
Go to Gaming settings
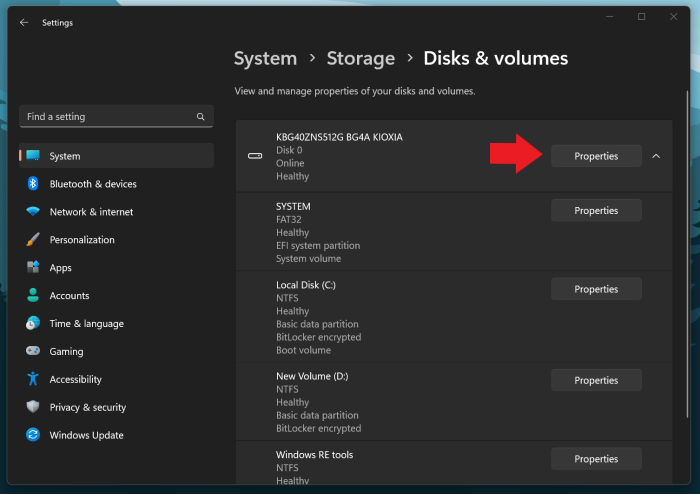[x=116, y=351]
